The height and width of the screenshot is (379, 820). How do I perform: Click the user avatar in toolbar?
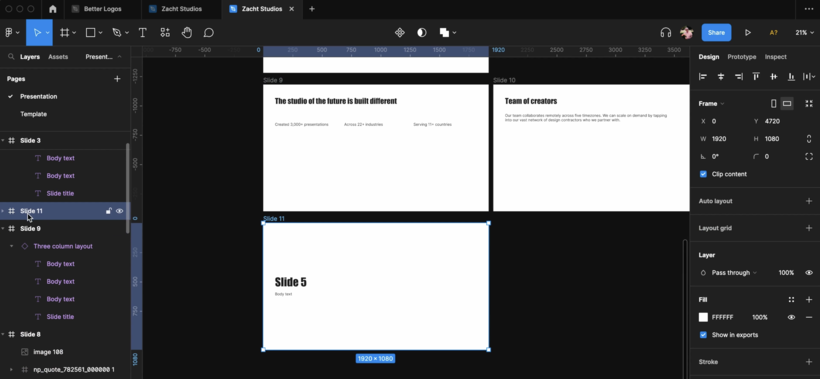[687, 32]
